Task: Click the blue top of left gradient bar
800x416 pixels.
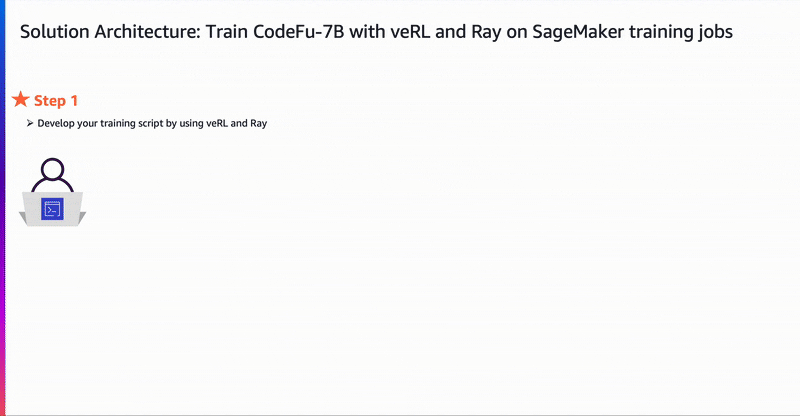Action: click(x=3, y=31)
